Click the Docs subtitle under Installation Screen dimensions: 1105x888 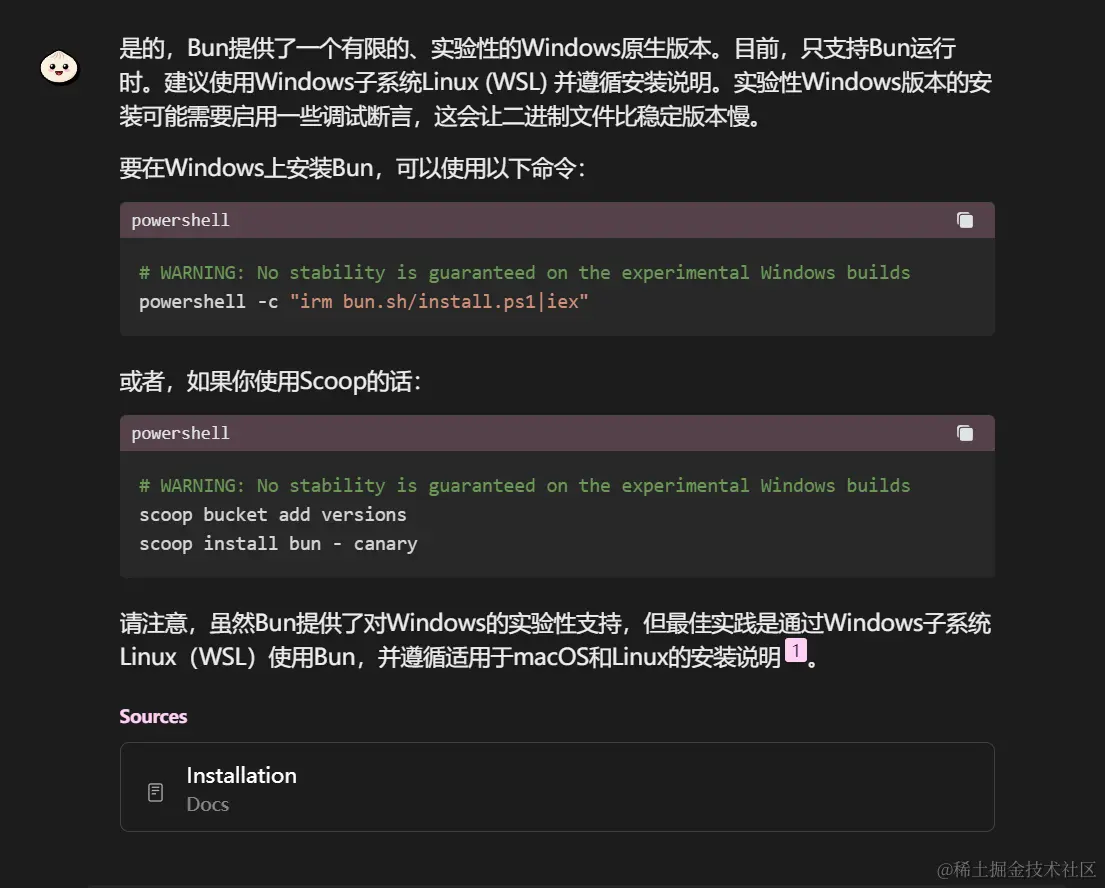[x=207, y=804]
